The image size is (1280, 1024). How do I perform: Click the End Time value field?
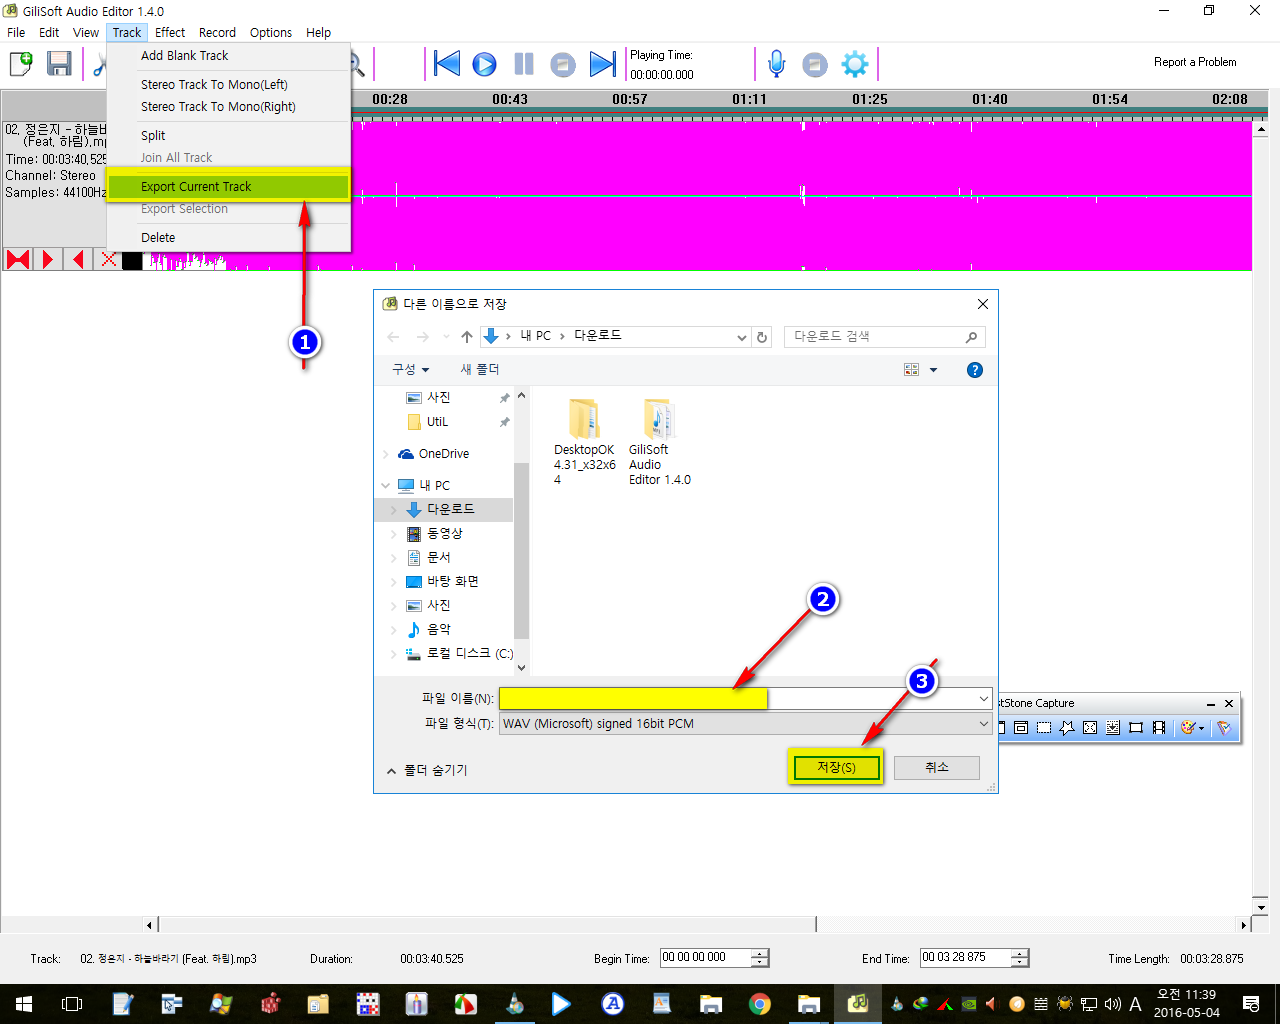965,958
